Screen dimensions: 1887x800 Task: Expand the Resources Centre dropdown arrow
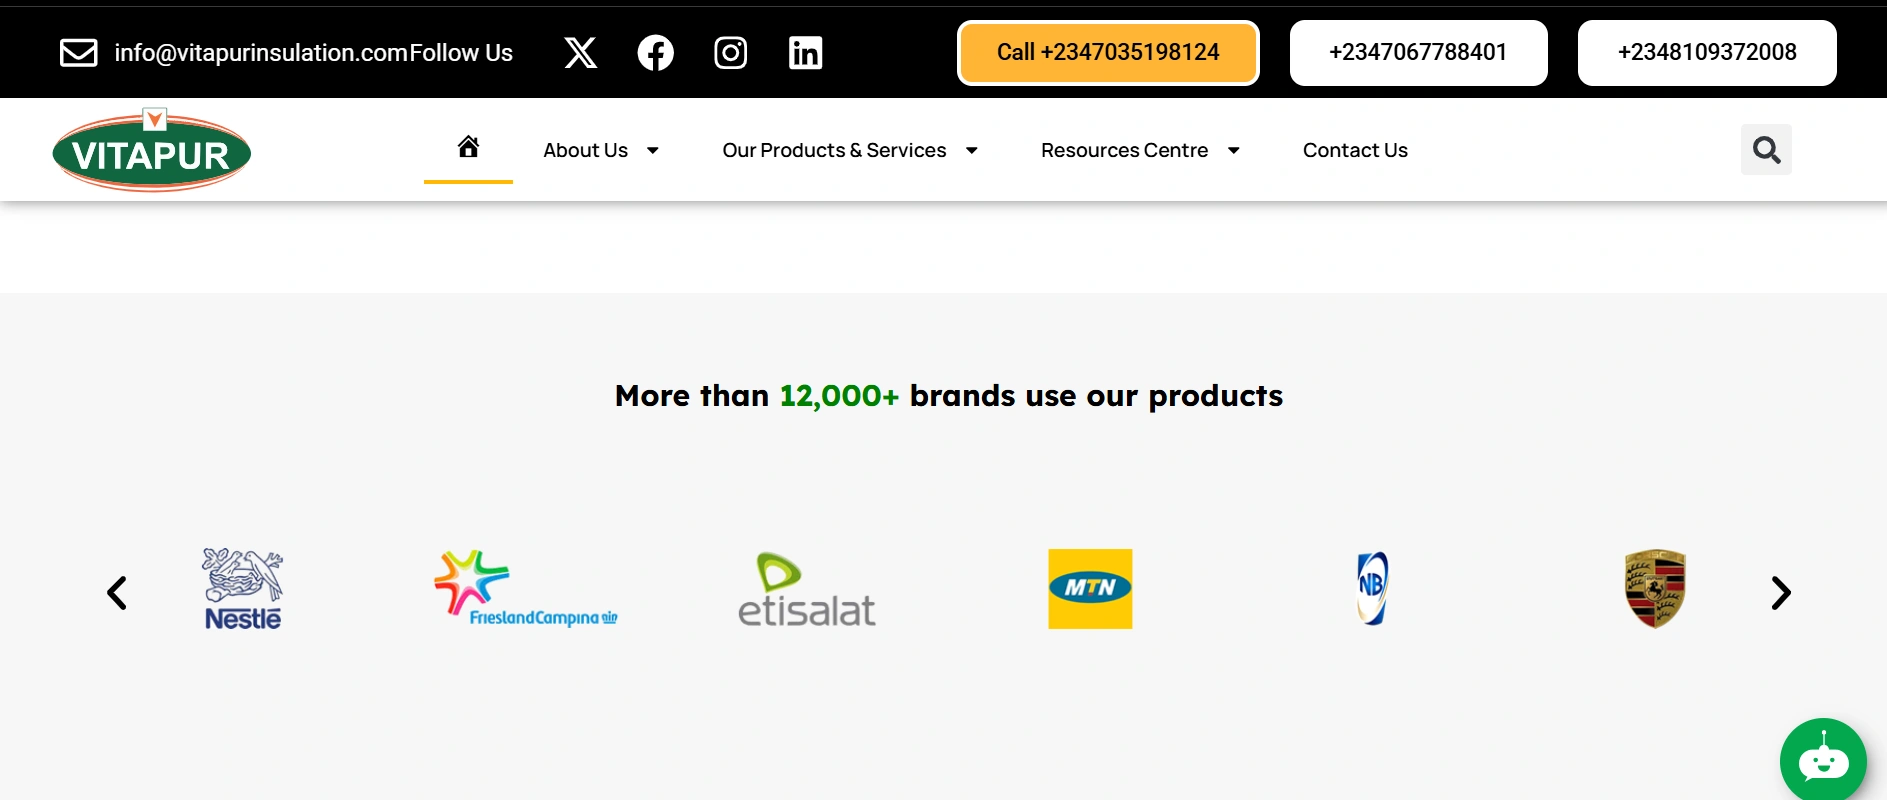click(1234, 151)
